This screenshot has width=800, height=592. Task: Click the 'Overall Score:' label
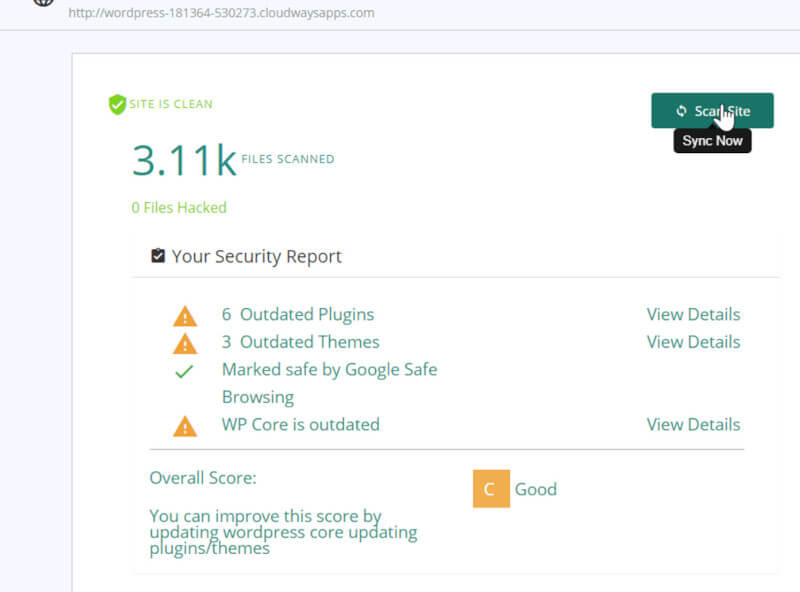point(203,478)
